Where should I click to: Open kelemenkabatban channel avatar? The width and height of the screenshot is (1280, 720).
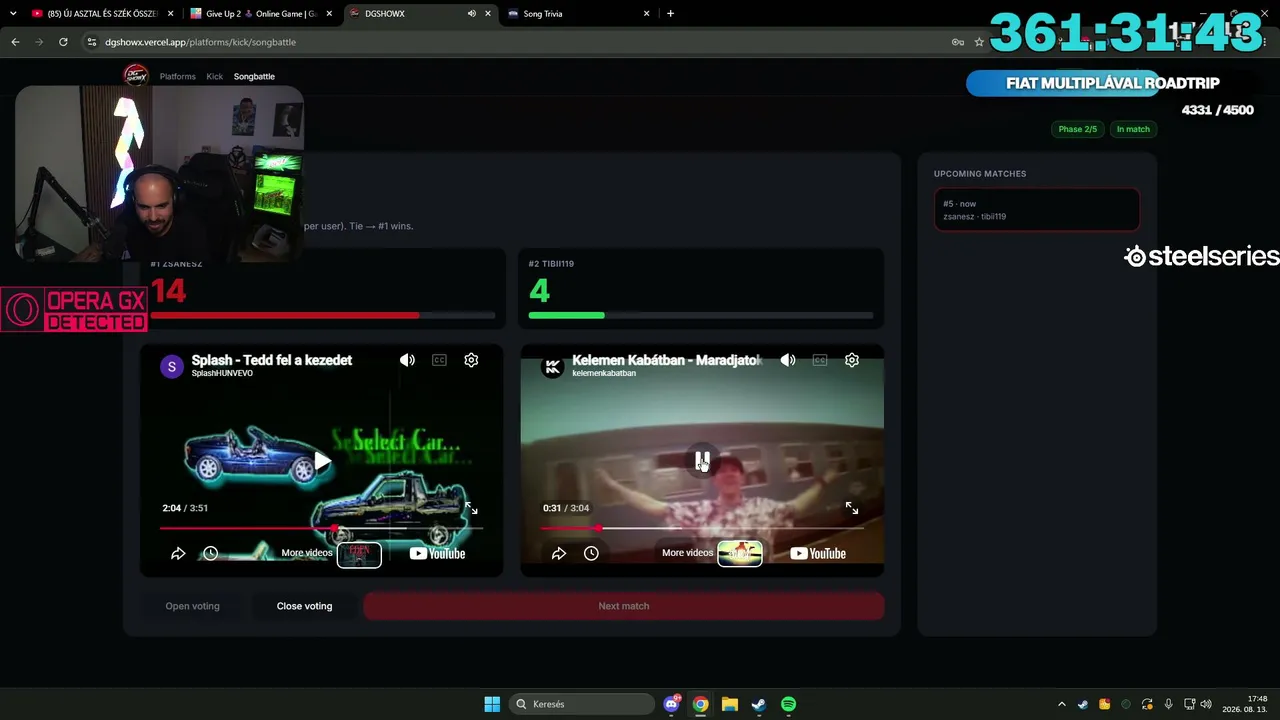(x=552, y=366)
